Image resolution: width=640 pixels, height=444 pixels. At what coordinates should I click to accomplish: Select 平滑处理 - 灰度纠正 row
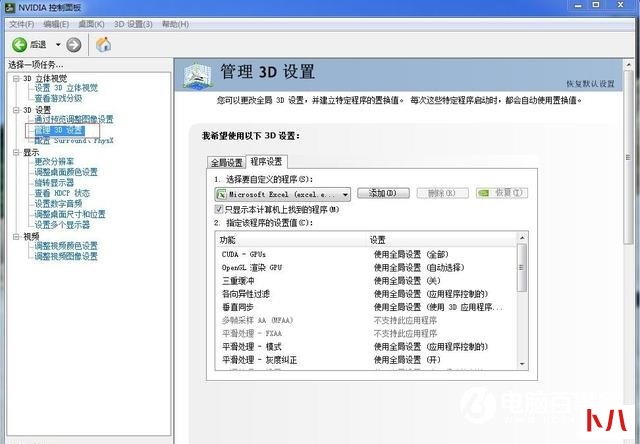click(x=366, y=360)
